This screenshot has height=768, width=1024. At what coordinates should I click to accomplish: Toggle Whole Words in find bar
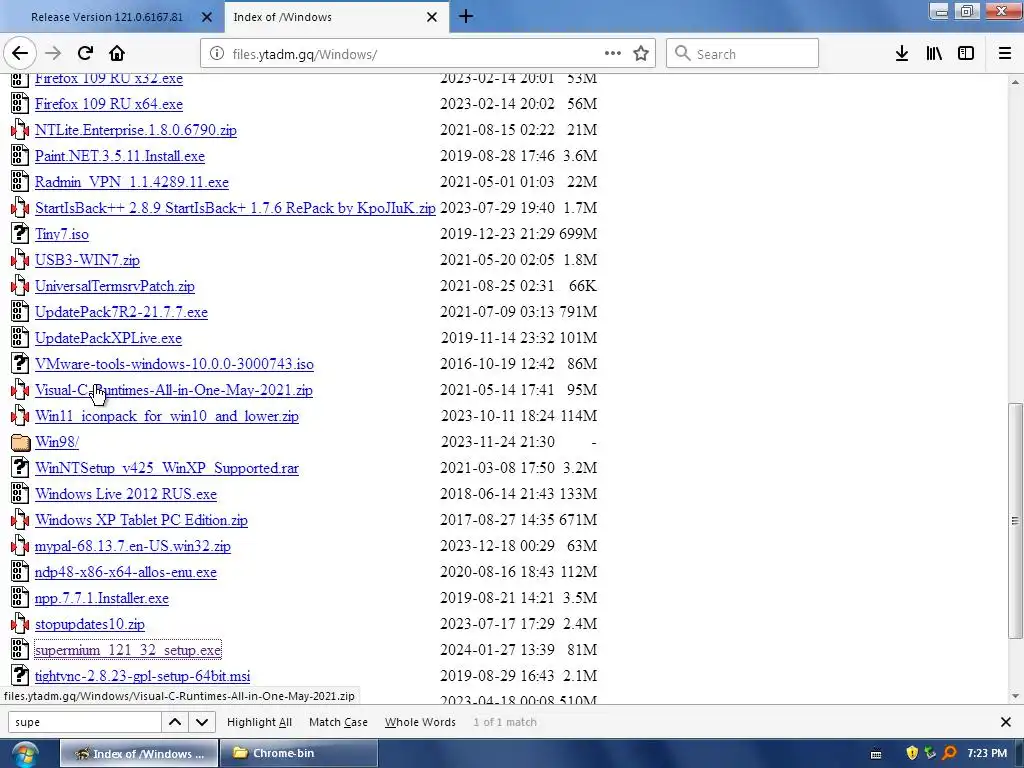[420, 722]
